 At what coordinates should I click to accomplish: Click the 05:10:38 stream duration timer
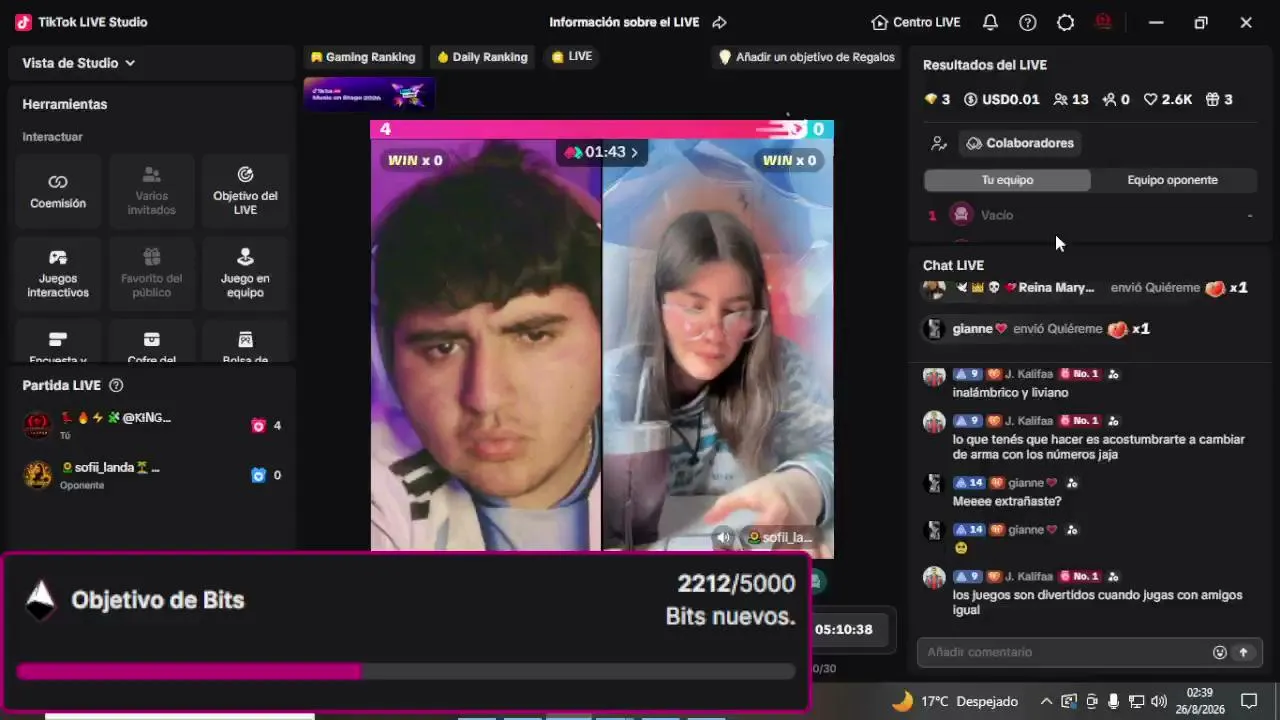tap(843, 630)
